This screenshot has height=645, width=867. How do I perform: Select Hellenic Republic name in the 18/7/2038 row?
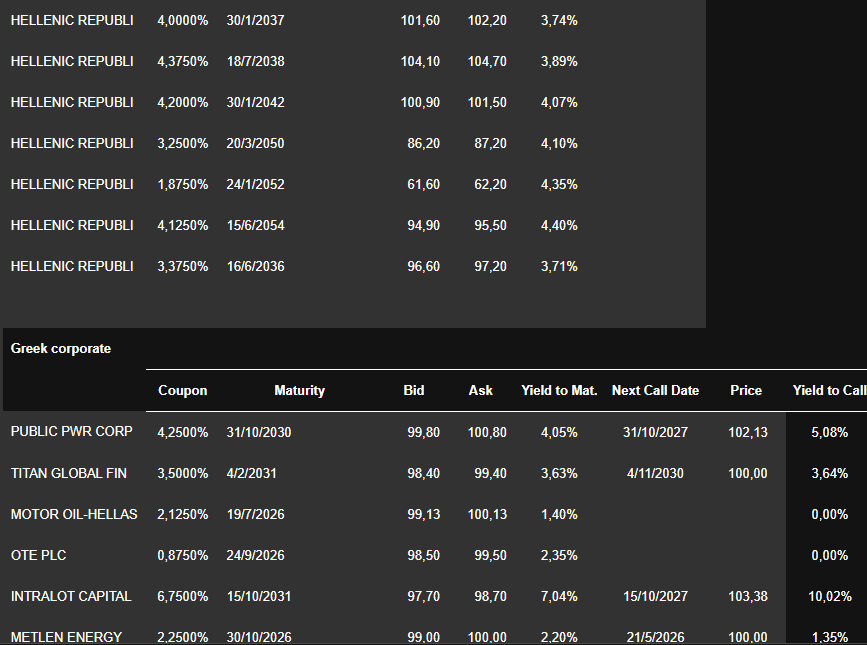[72, 61]
